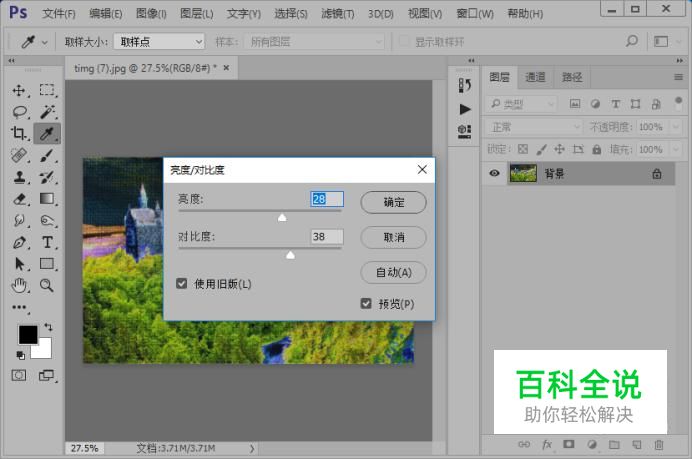Viewport: 692px width, 459px height.
Task: Click 取消 button in dialog
Action: point(393,237)
